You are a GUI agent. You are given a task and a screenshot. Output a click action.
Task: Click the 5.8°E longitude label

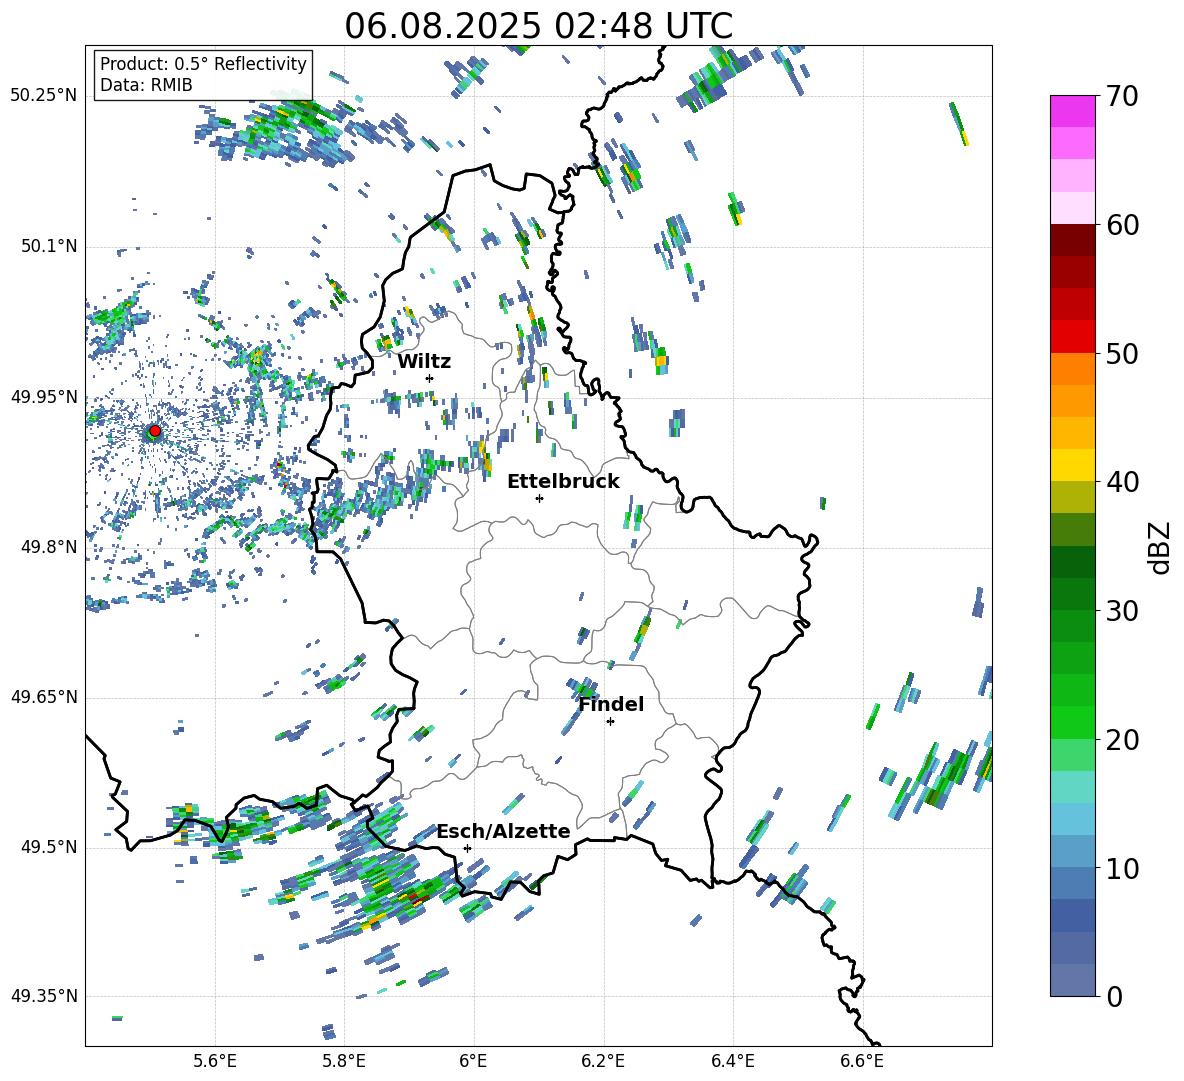point(344,1061)
